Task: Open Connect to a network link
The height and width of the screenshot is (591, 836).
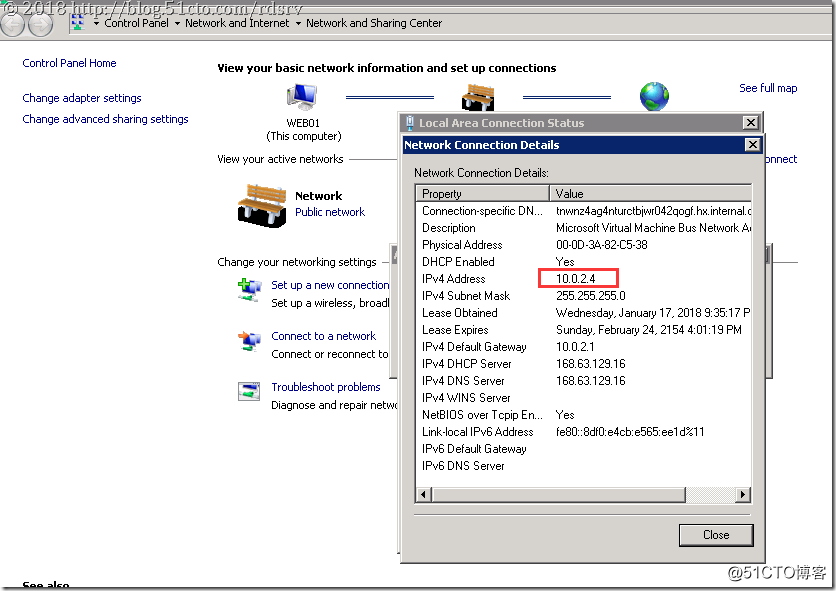Action: (x=324, y=336)
